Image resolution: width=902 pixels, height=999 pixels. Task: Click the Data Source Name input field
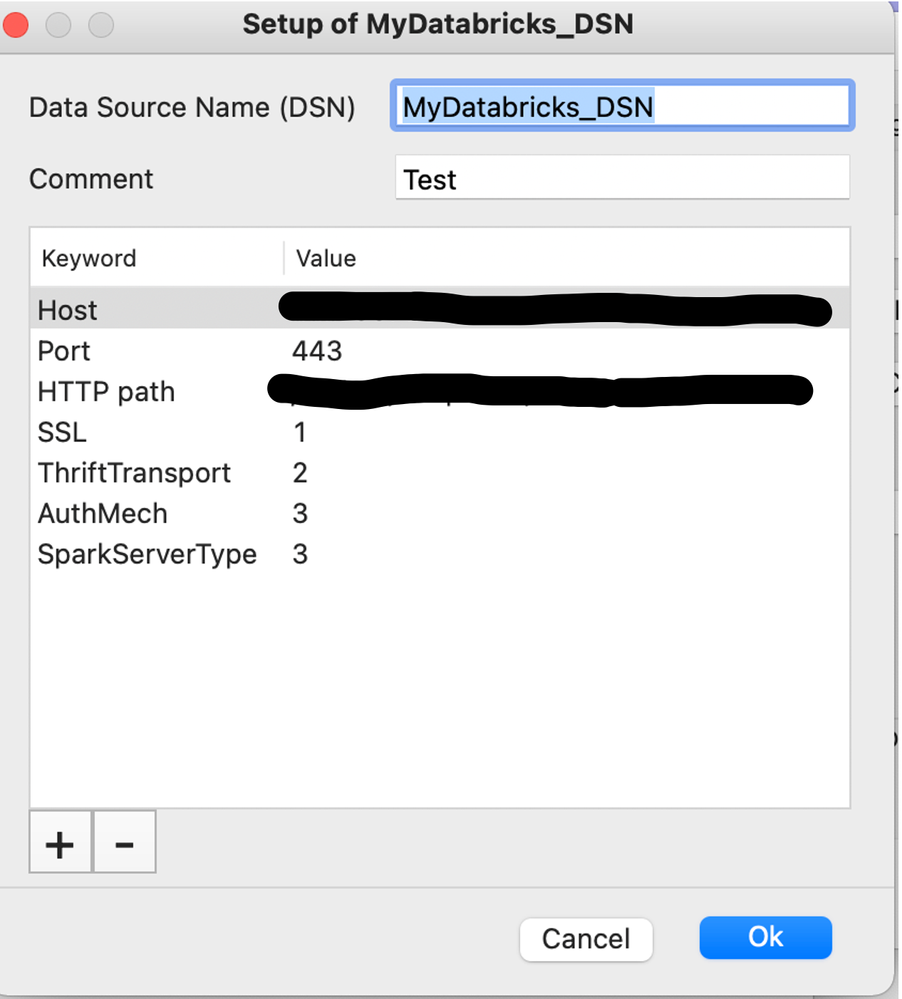tap(621, 106)
